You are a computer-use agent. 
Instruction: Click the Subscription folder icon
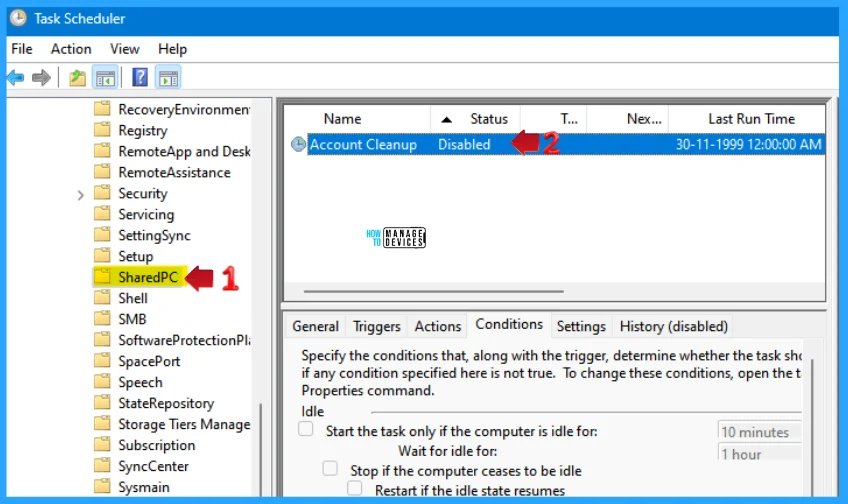(102, 445)
